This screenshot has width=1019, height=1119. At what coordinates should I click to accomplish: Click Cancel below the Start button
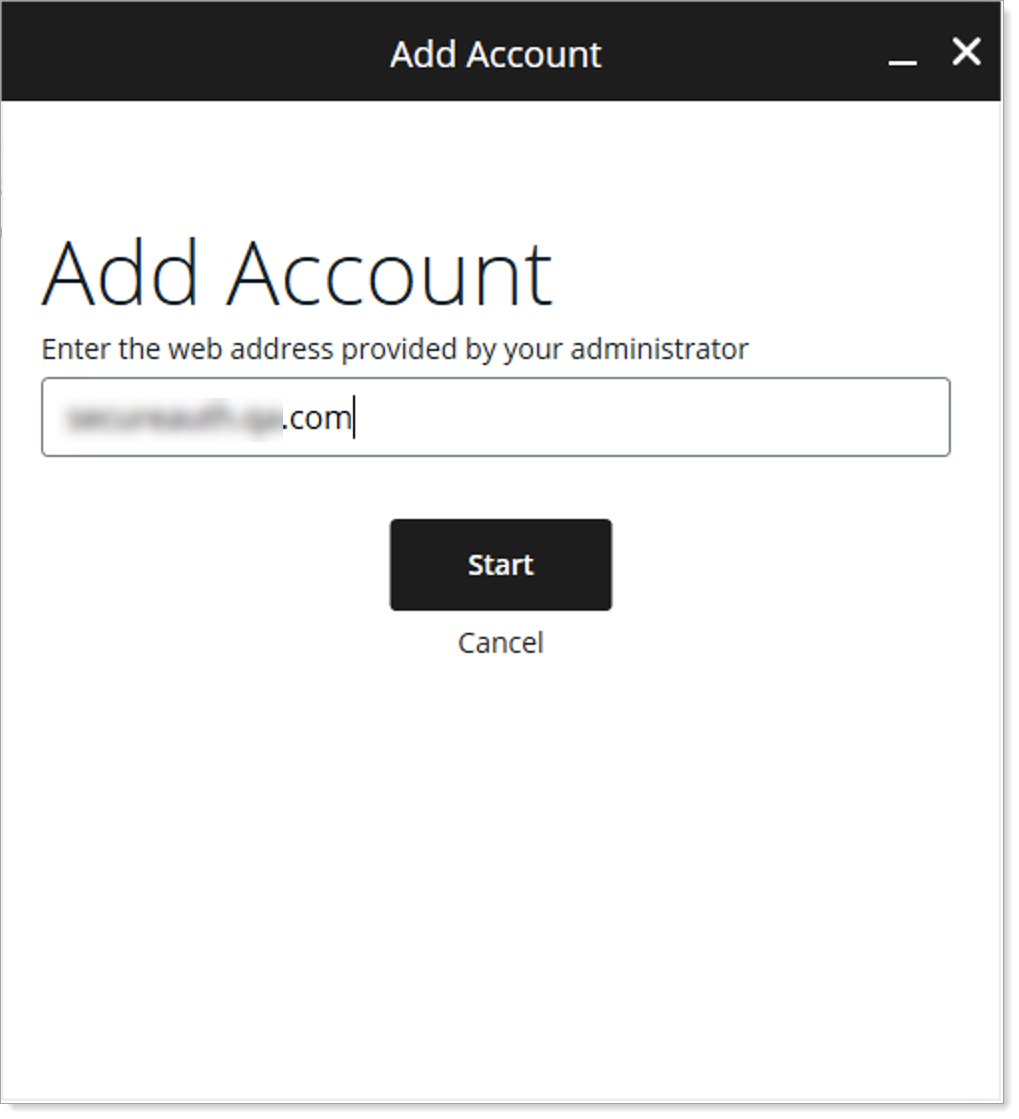click(x=500, y=643)
